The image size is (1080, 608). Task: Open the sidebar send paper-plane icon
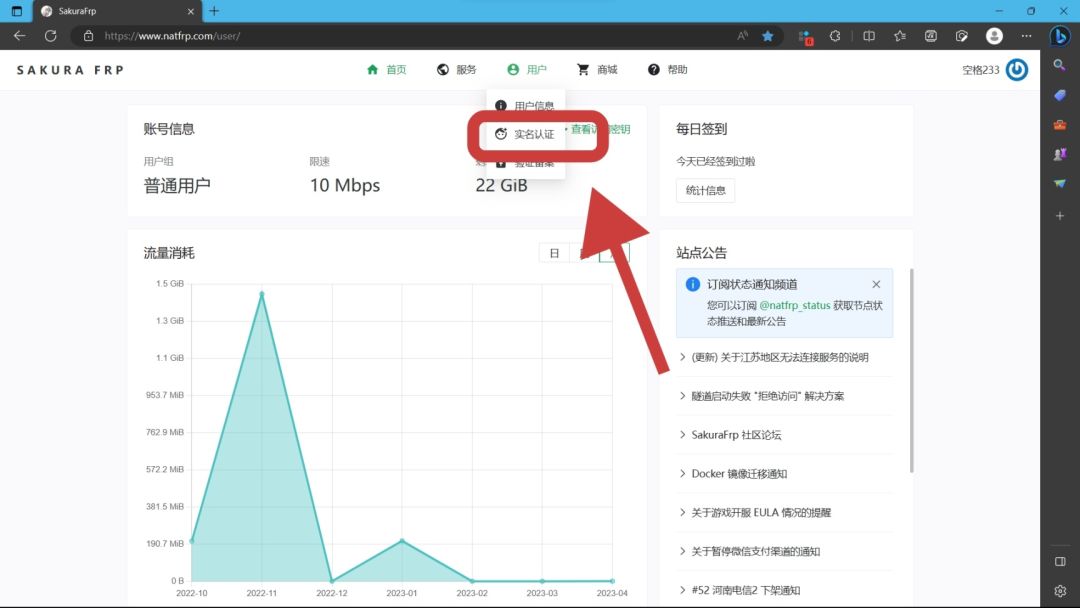click(1059, 184)
